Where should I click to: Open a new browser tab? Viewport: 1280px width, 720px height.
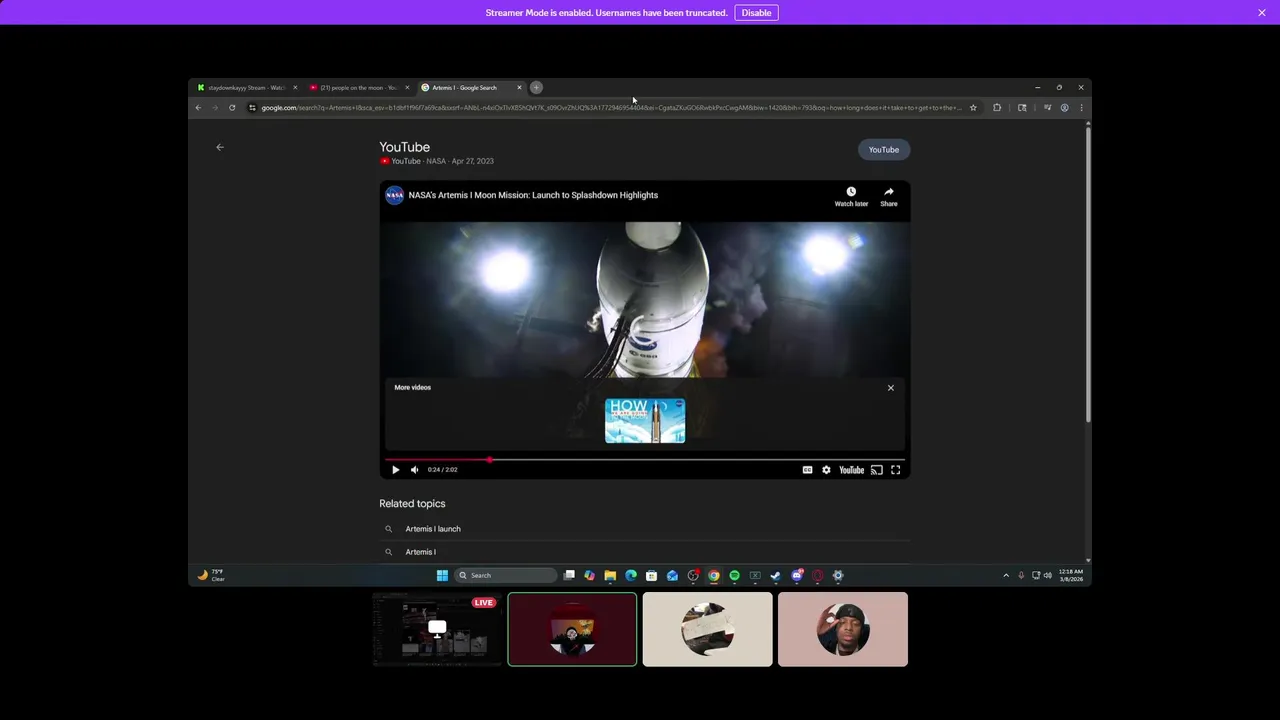(536, 88)
